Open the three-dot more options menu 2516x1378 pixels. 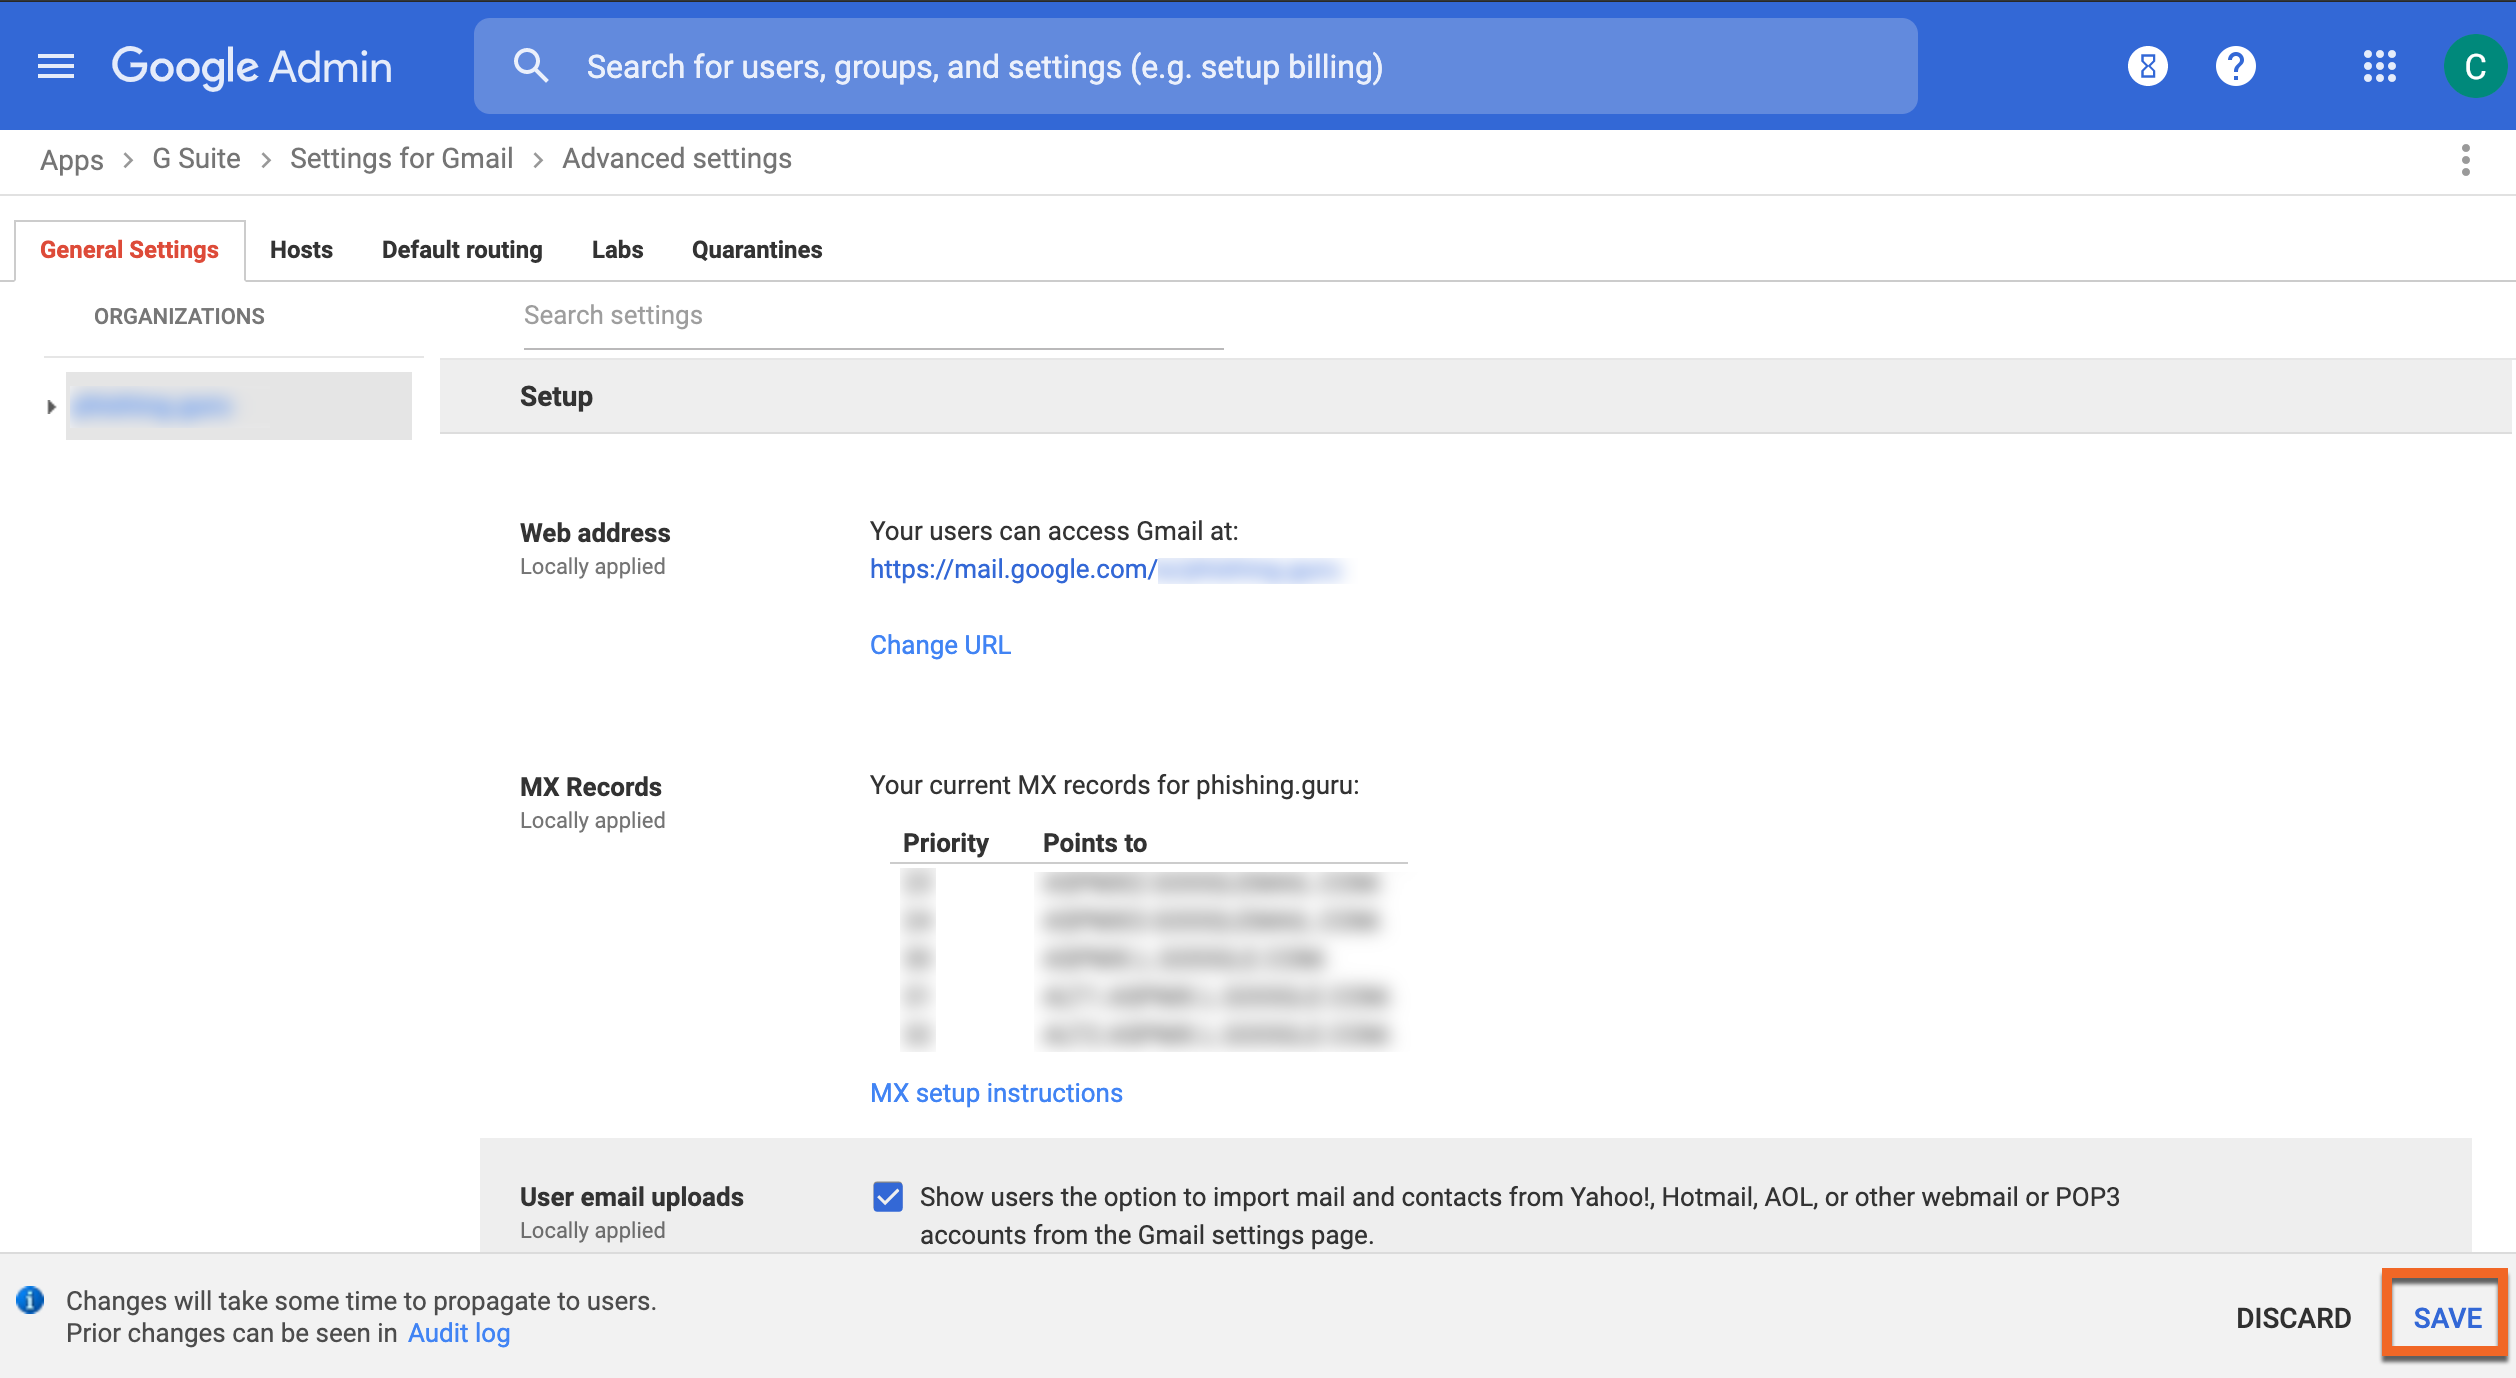pos(2465,160)
